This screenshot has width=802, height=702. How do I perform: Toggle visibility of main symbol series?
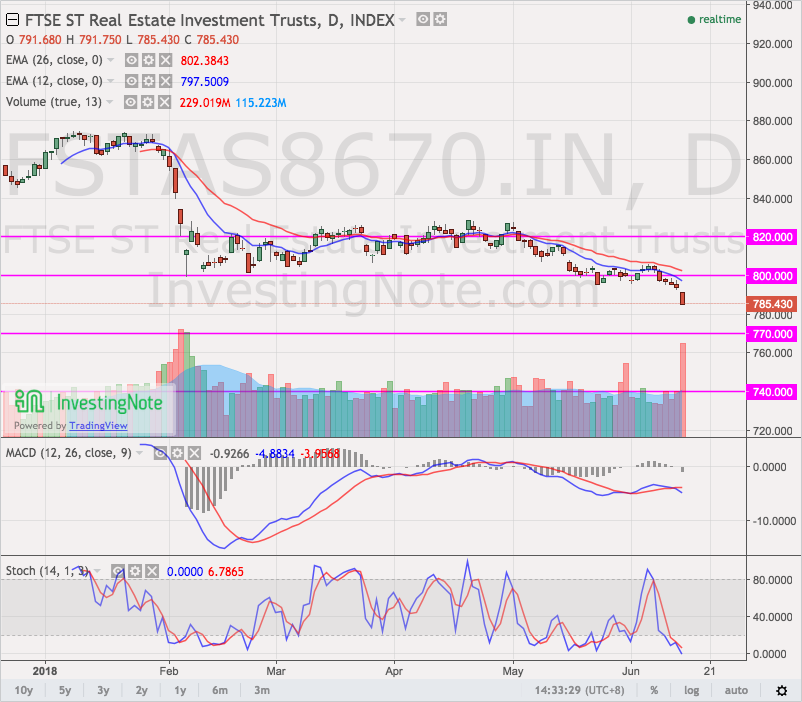click(424, 19)
